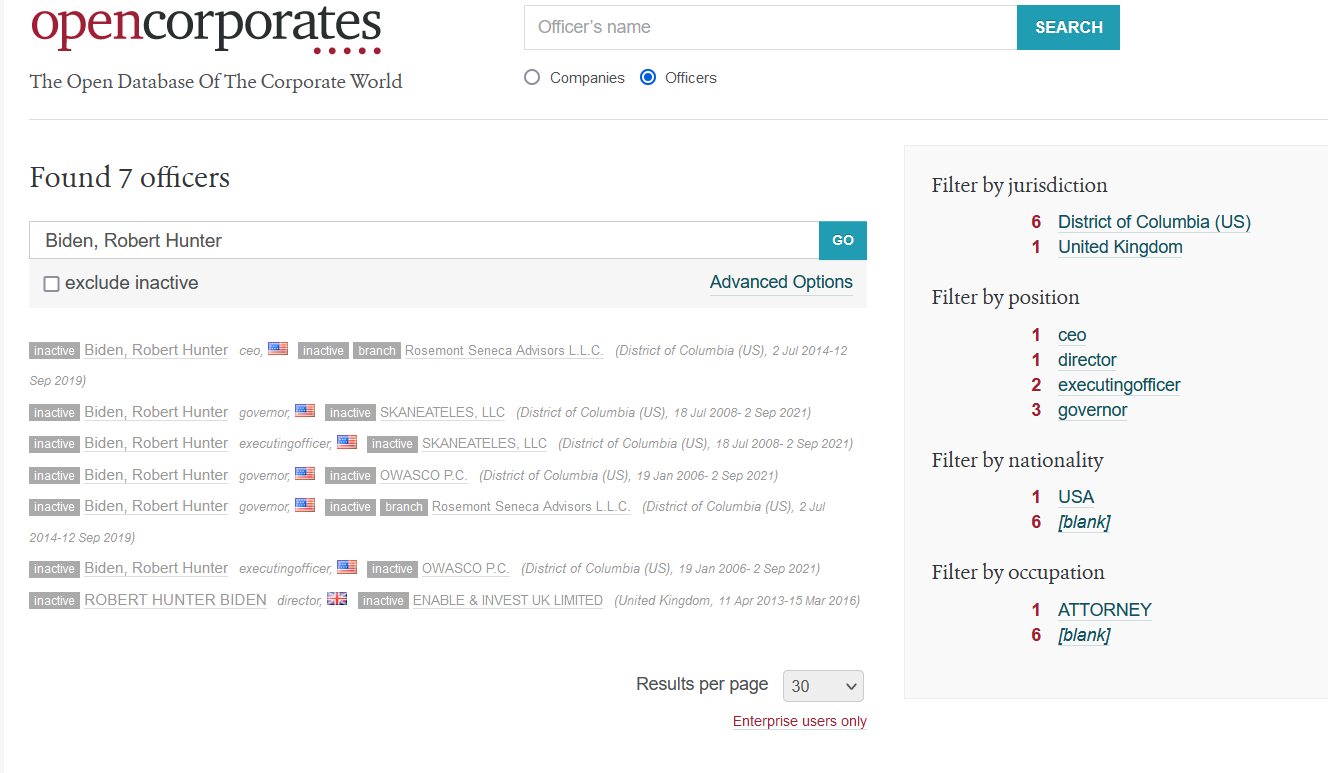Select the Companies radio button

pos(532,78)
